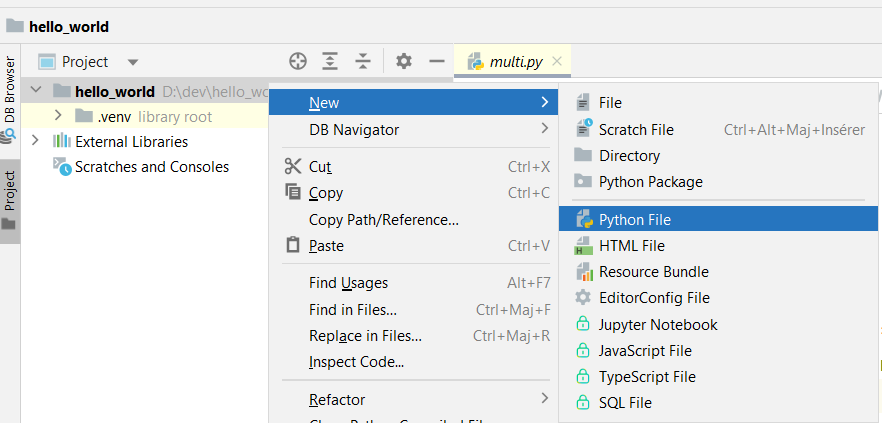
Task: Hide the Project panel with the minus icon
Action: point(436,61)
